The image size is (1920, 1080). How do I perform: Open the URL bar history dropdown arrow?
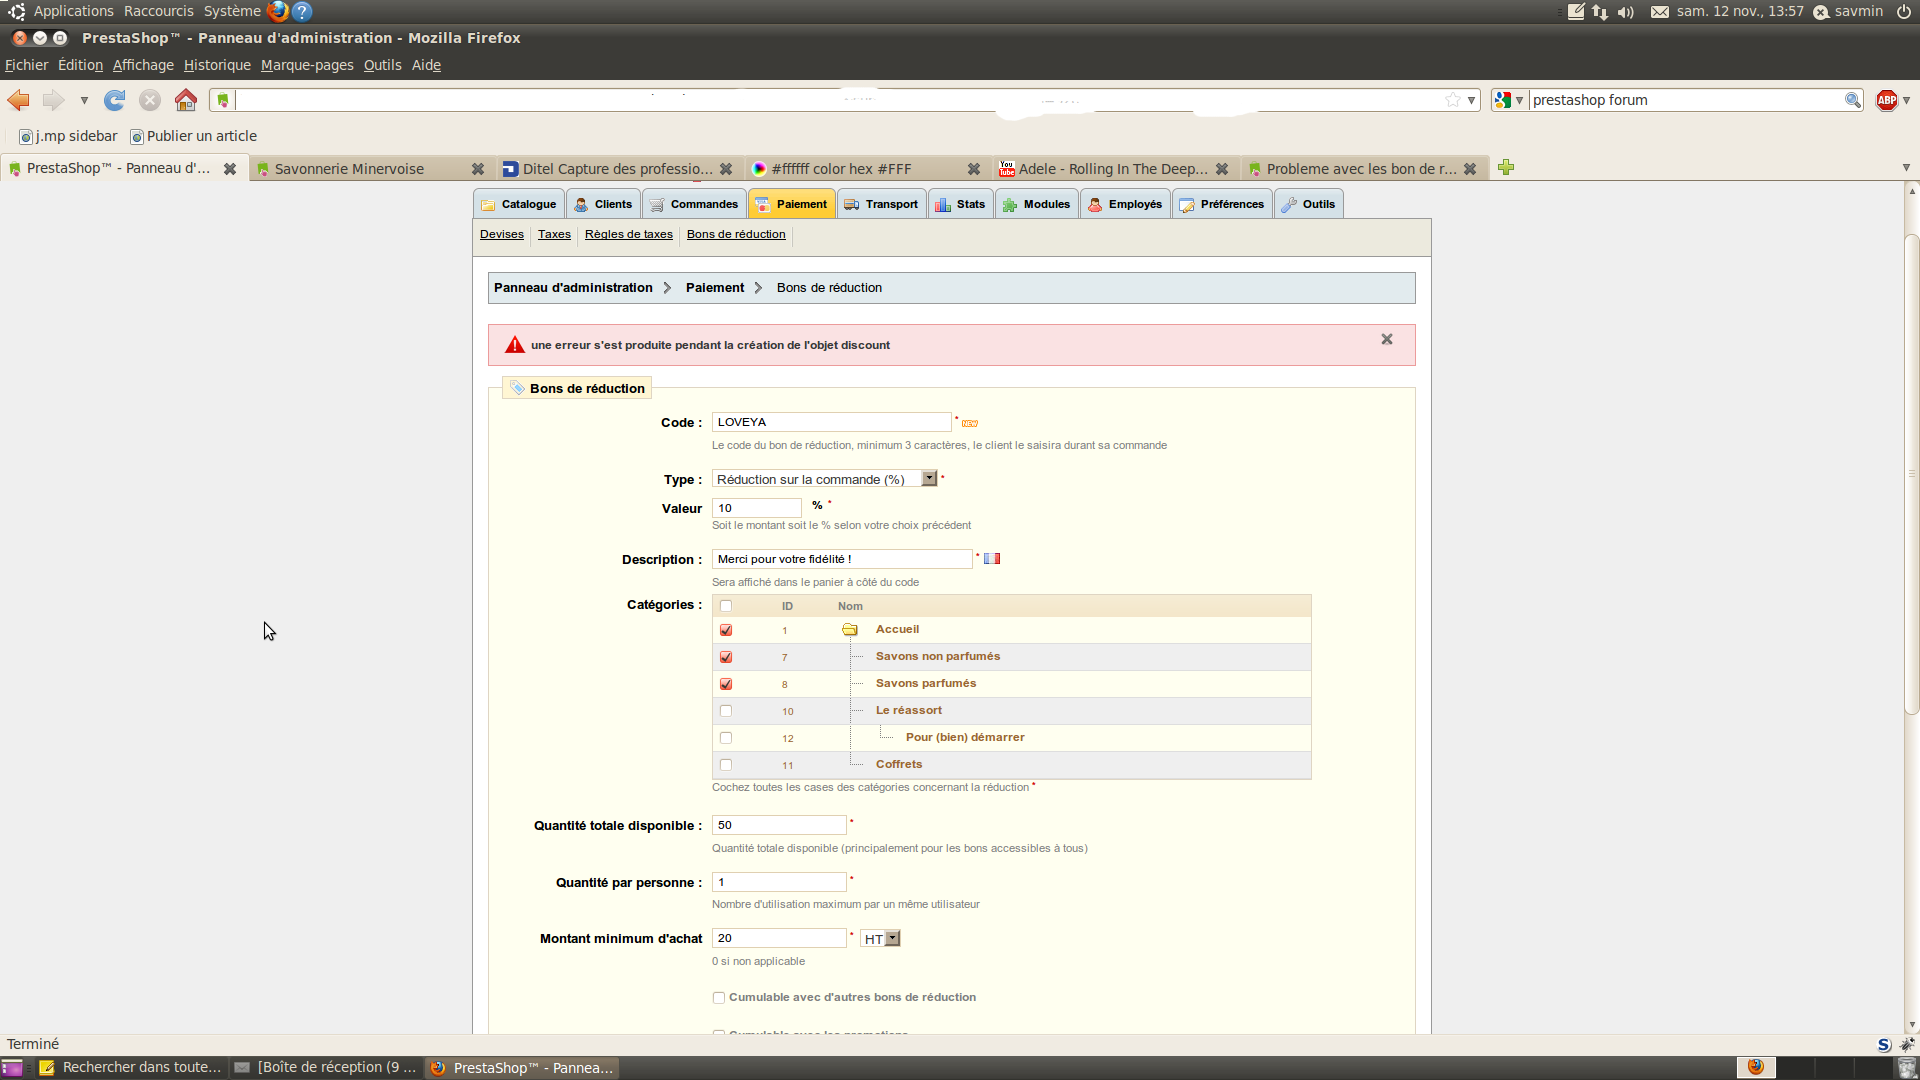(1471, 100)
